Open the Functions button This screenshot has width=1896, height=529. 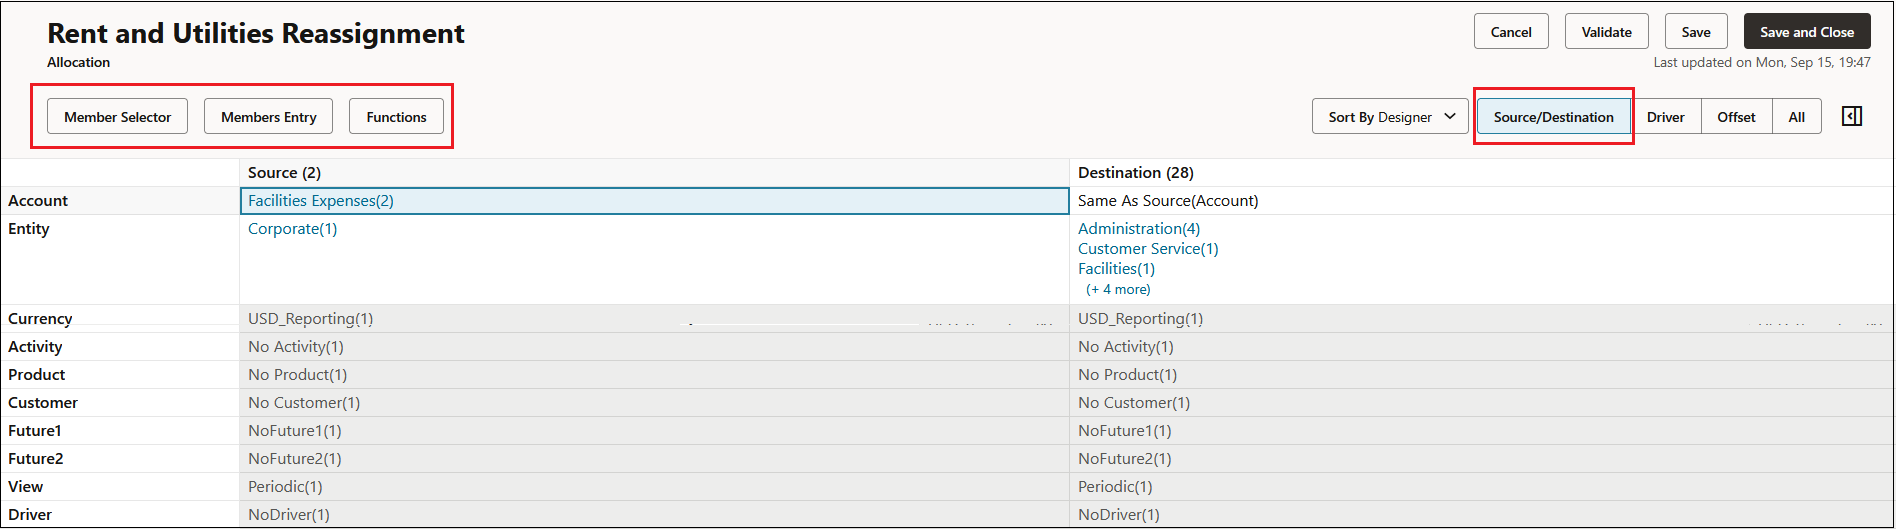[x=396, y=117]
